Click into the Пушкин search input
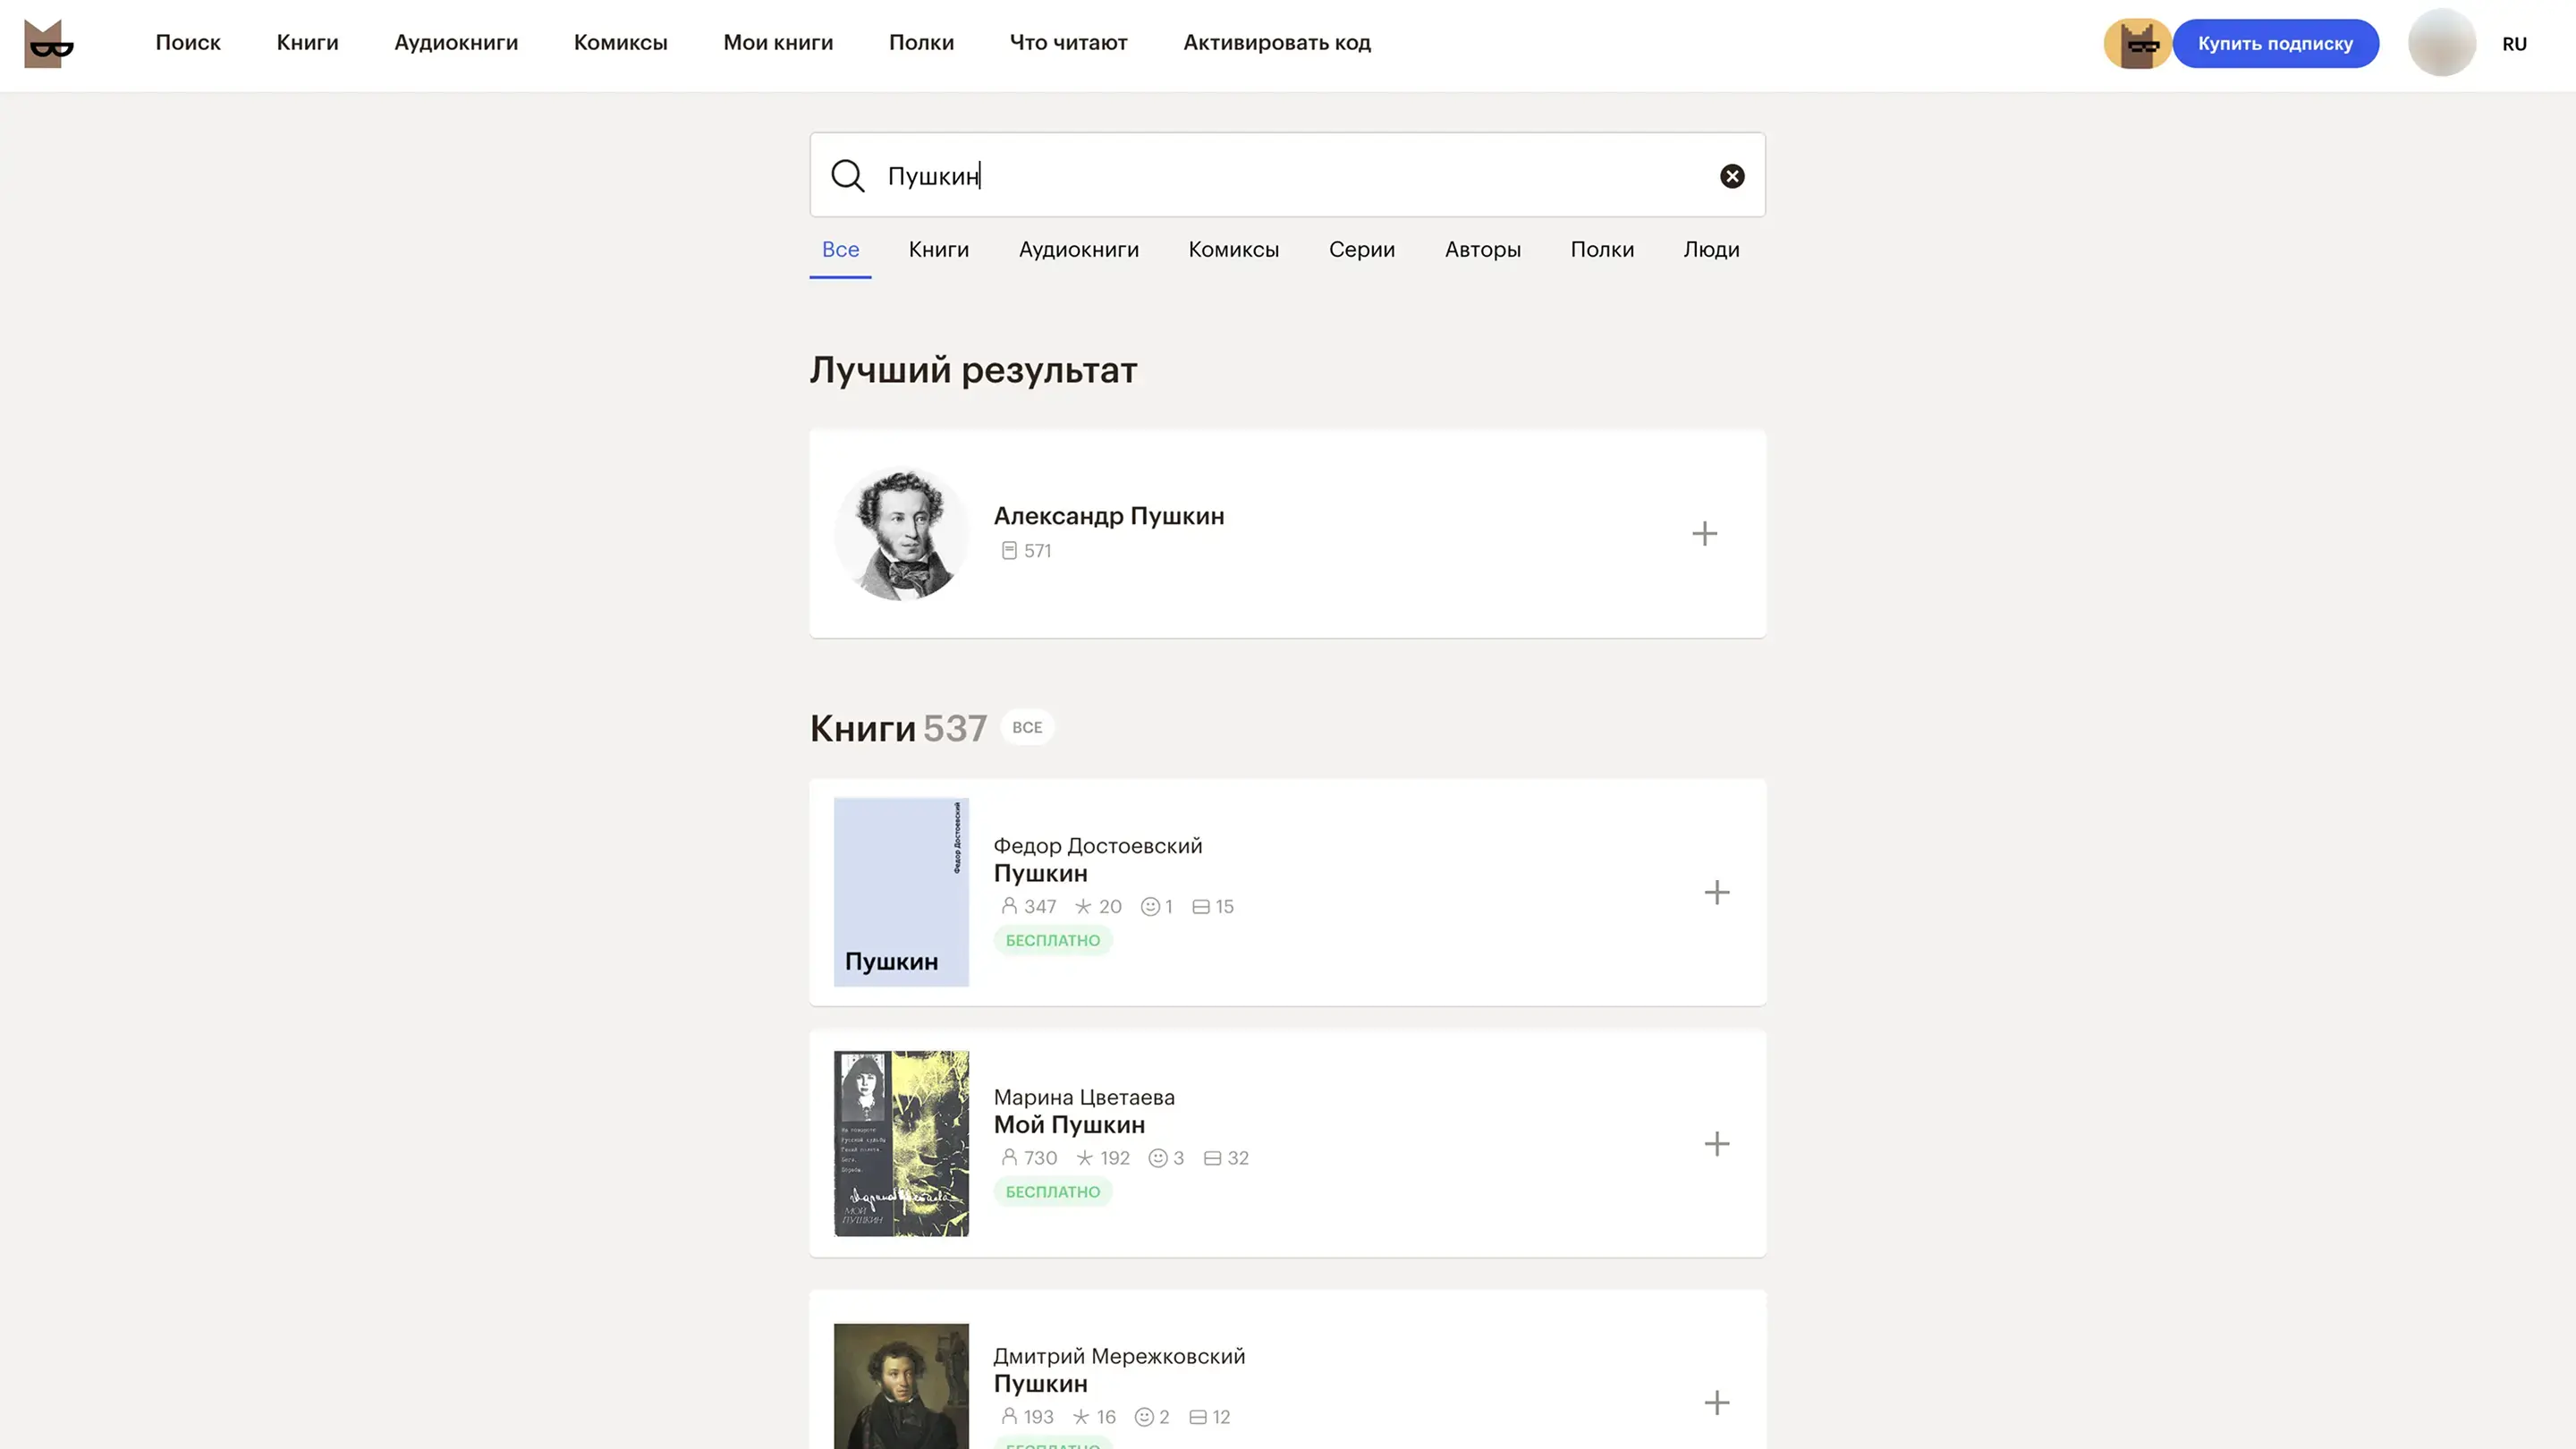Image resolution: width=2576 pixels, height=1449 pixels. tap(1290, 176)
